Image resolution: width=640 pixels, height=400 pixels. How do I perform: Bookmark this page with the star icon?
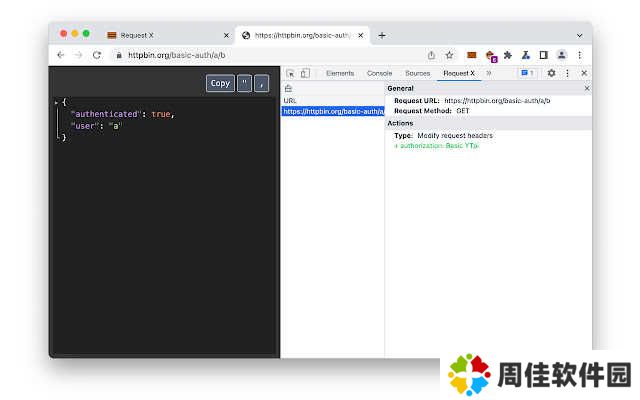coord(449,55)
